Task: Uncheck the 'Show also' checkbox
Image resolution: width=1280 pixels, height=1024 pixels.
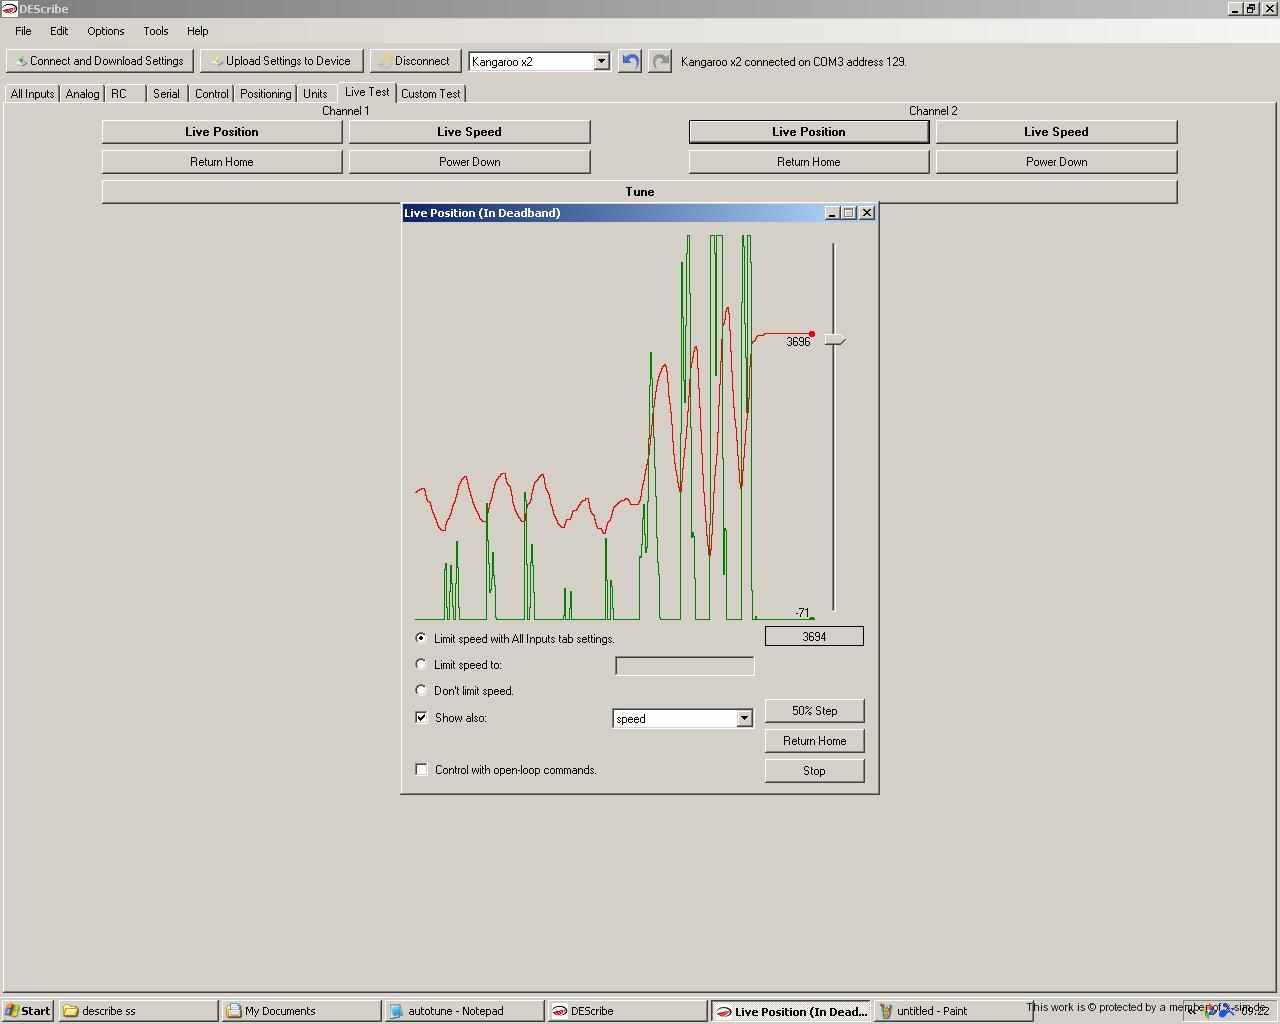Action: 421,717
